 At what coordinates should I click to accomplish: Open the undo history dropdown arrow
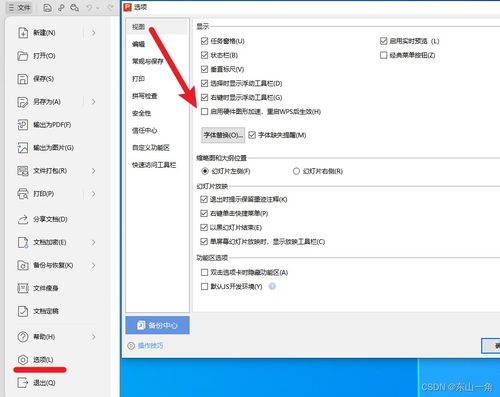pyautogui.click(x=98, y=8)
